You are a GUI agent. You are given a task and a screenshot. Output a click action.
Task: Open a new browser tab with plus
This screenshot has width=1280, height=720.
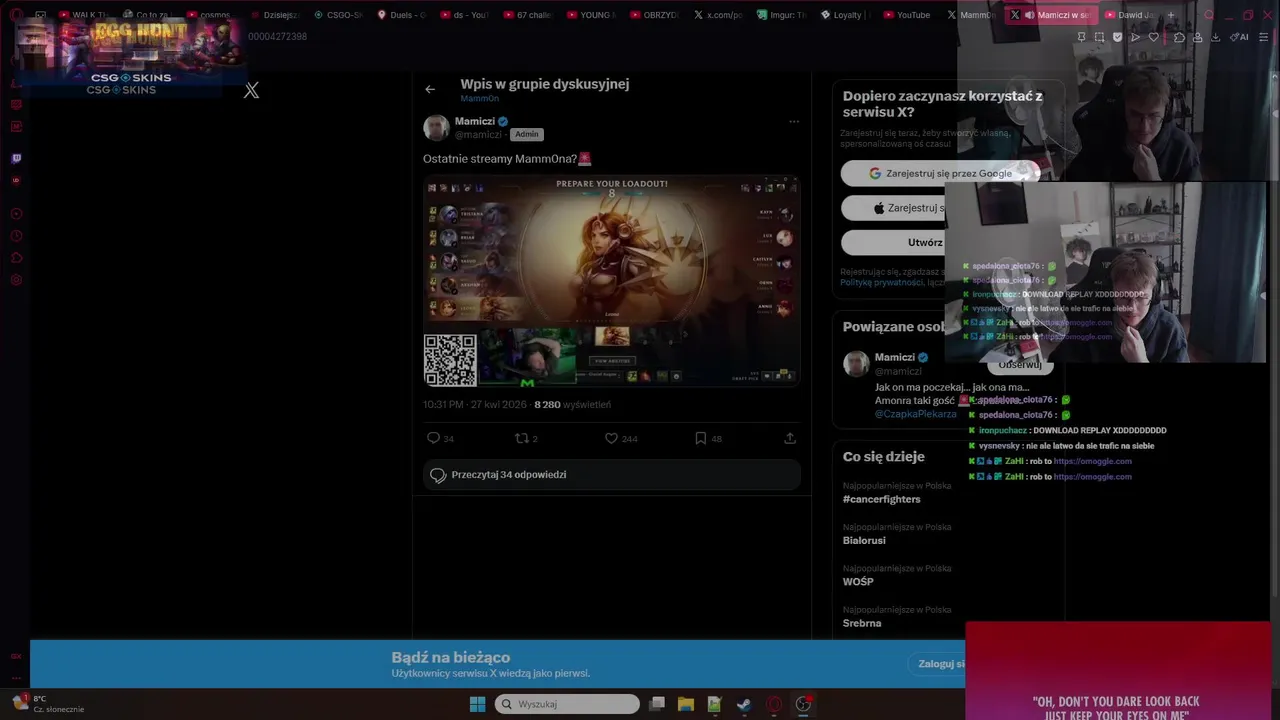[x=1171, y=15]
